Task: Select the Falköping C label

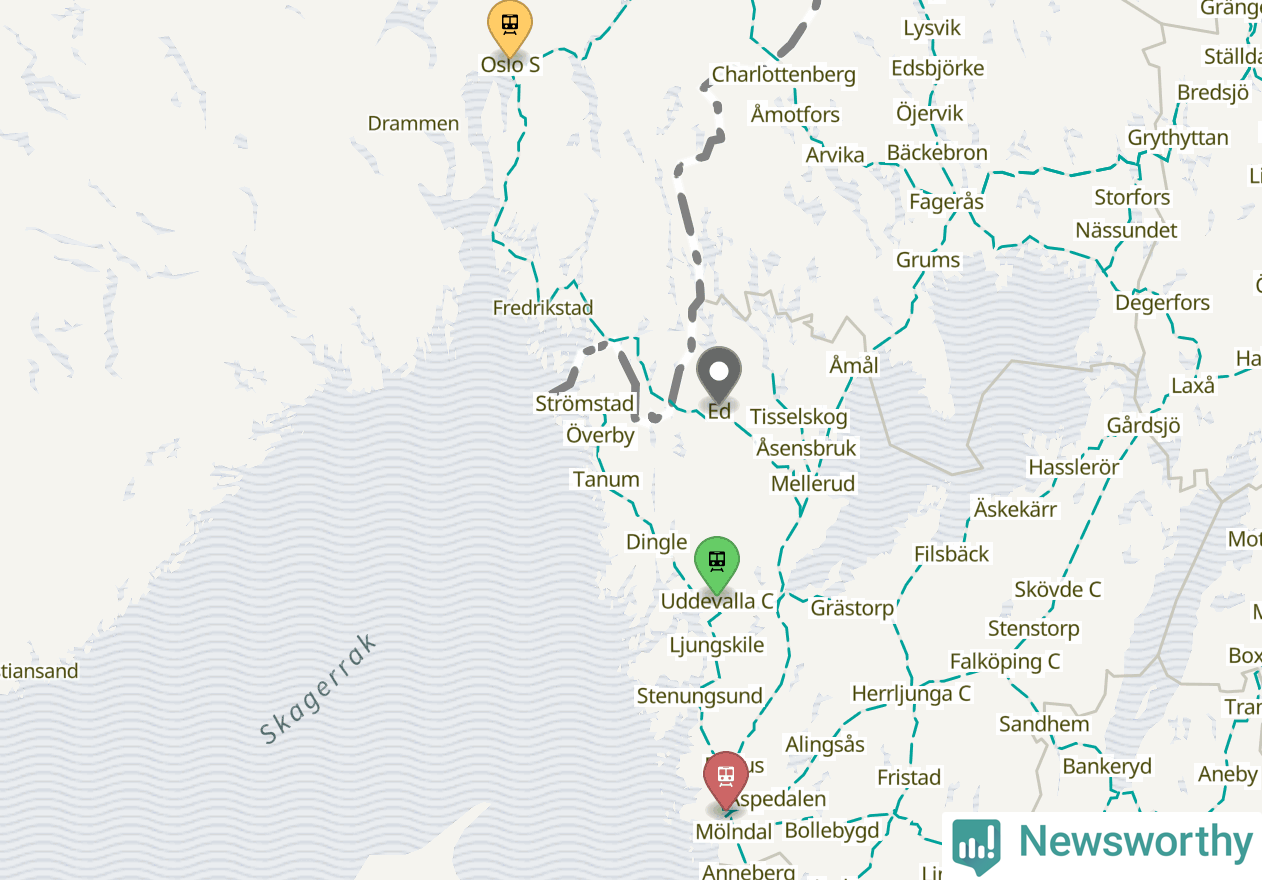Action: pyautogui.click(x=1005, y=662)
